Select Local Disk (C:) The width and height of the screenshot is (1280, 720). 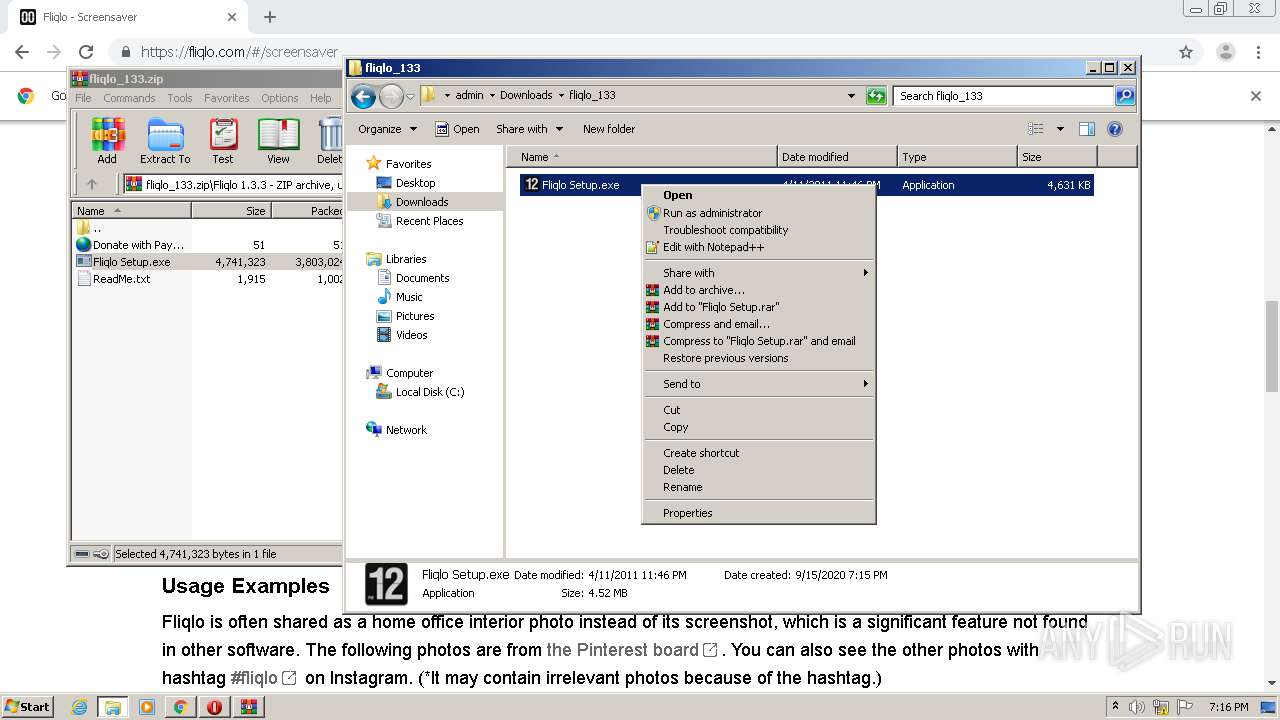tap(430, 392)
